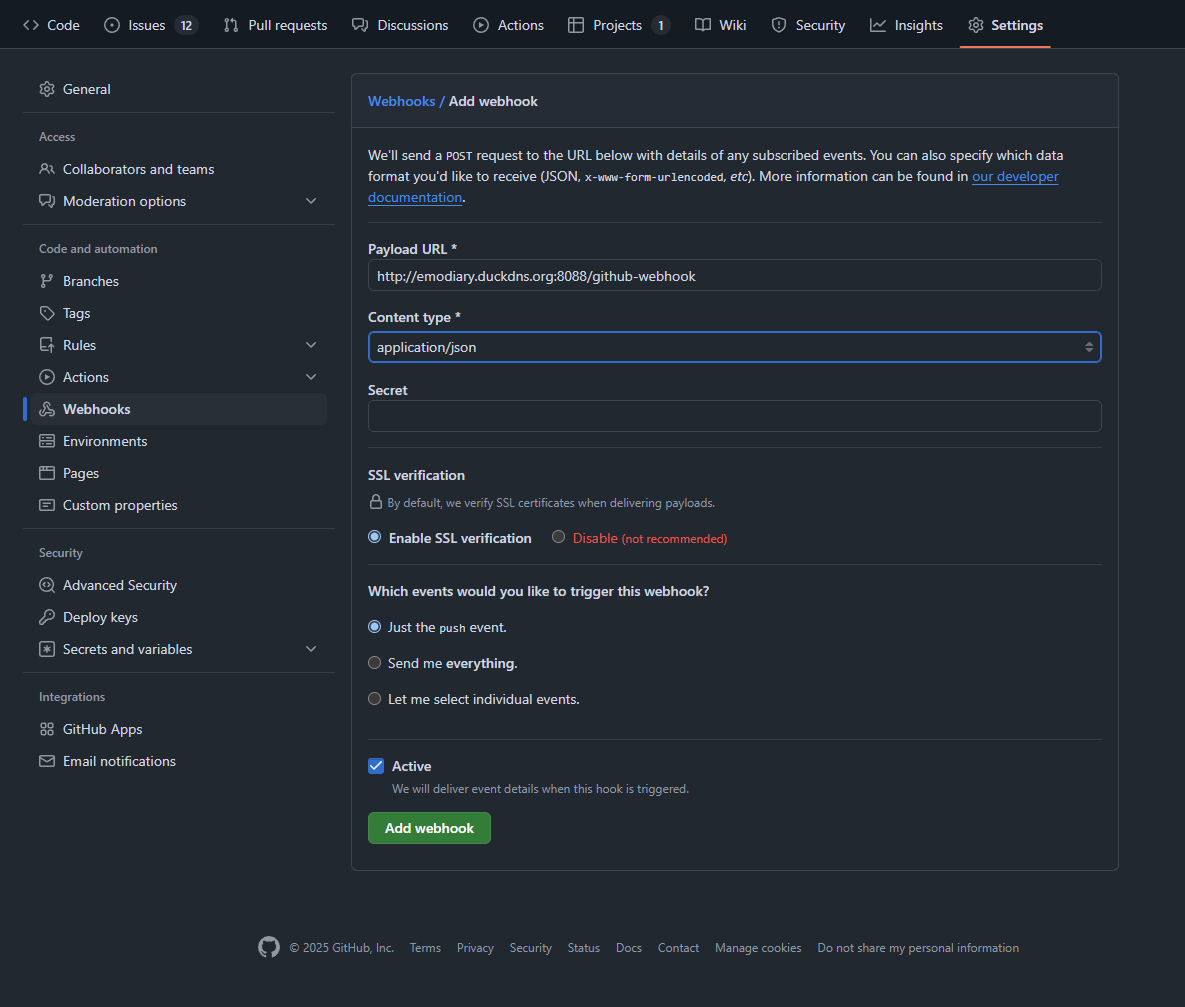
Task: Select the Webhooks entry in the sidebar
Action: click(x=95, y=408)
